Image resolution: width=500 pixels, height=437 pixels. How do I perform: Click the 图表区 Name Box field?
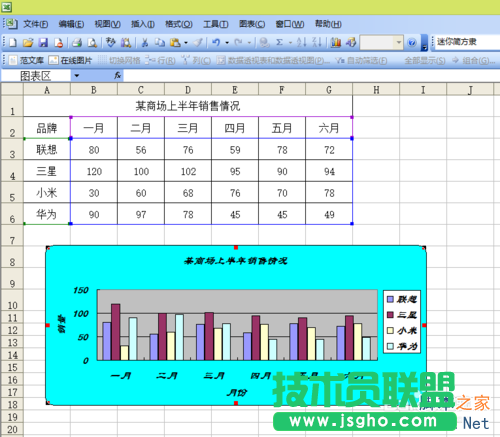36,76
